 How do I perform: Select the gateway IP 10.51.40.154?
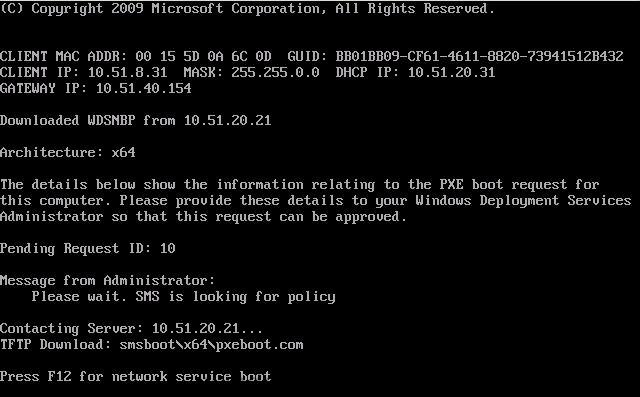pos(144,88)
